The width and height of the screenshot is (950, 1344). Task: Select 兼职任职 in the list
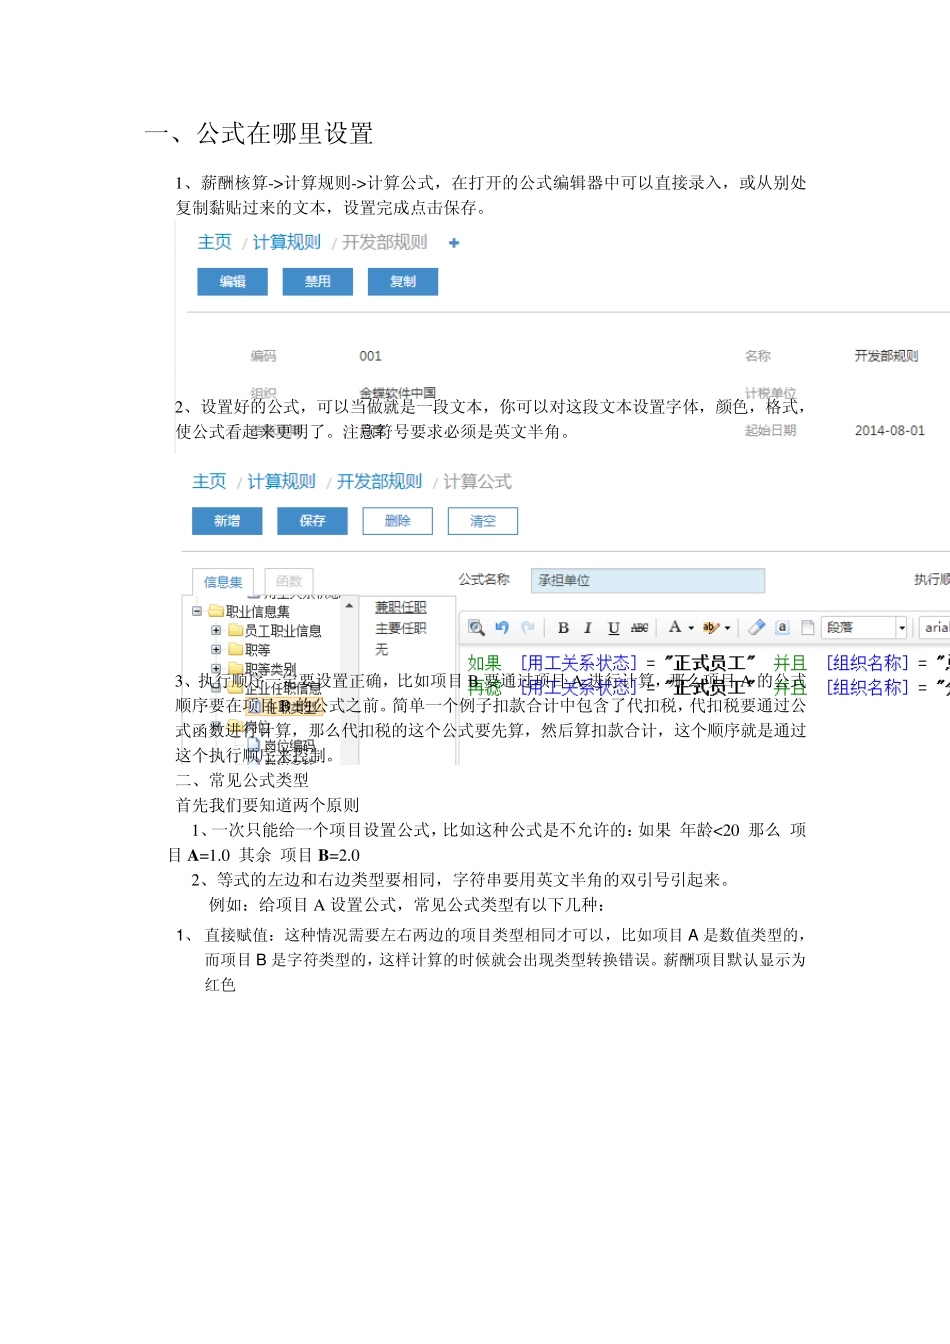pyautogui.click(x=400, y=608)
